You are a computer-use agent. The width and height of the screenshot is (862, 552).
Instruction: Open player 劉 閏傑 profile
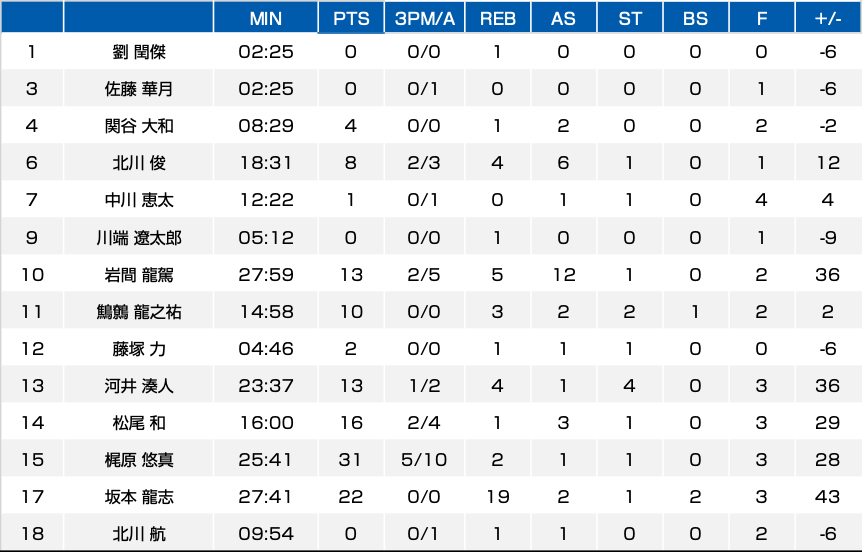click(x=139, y=52)
